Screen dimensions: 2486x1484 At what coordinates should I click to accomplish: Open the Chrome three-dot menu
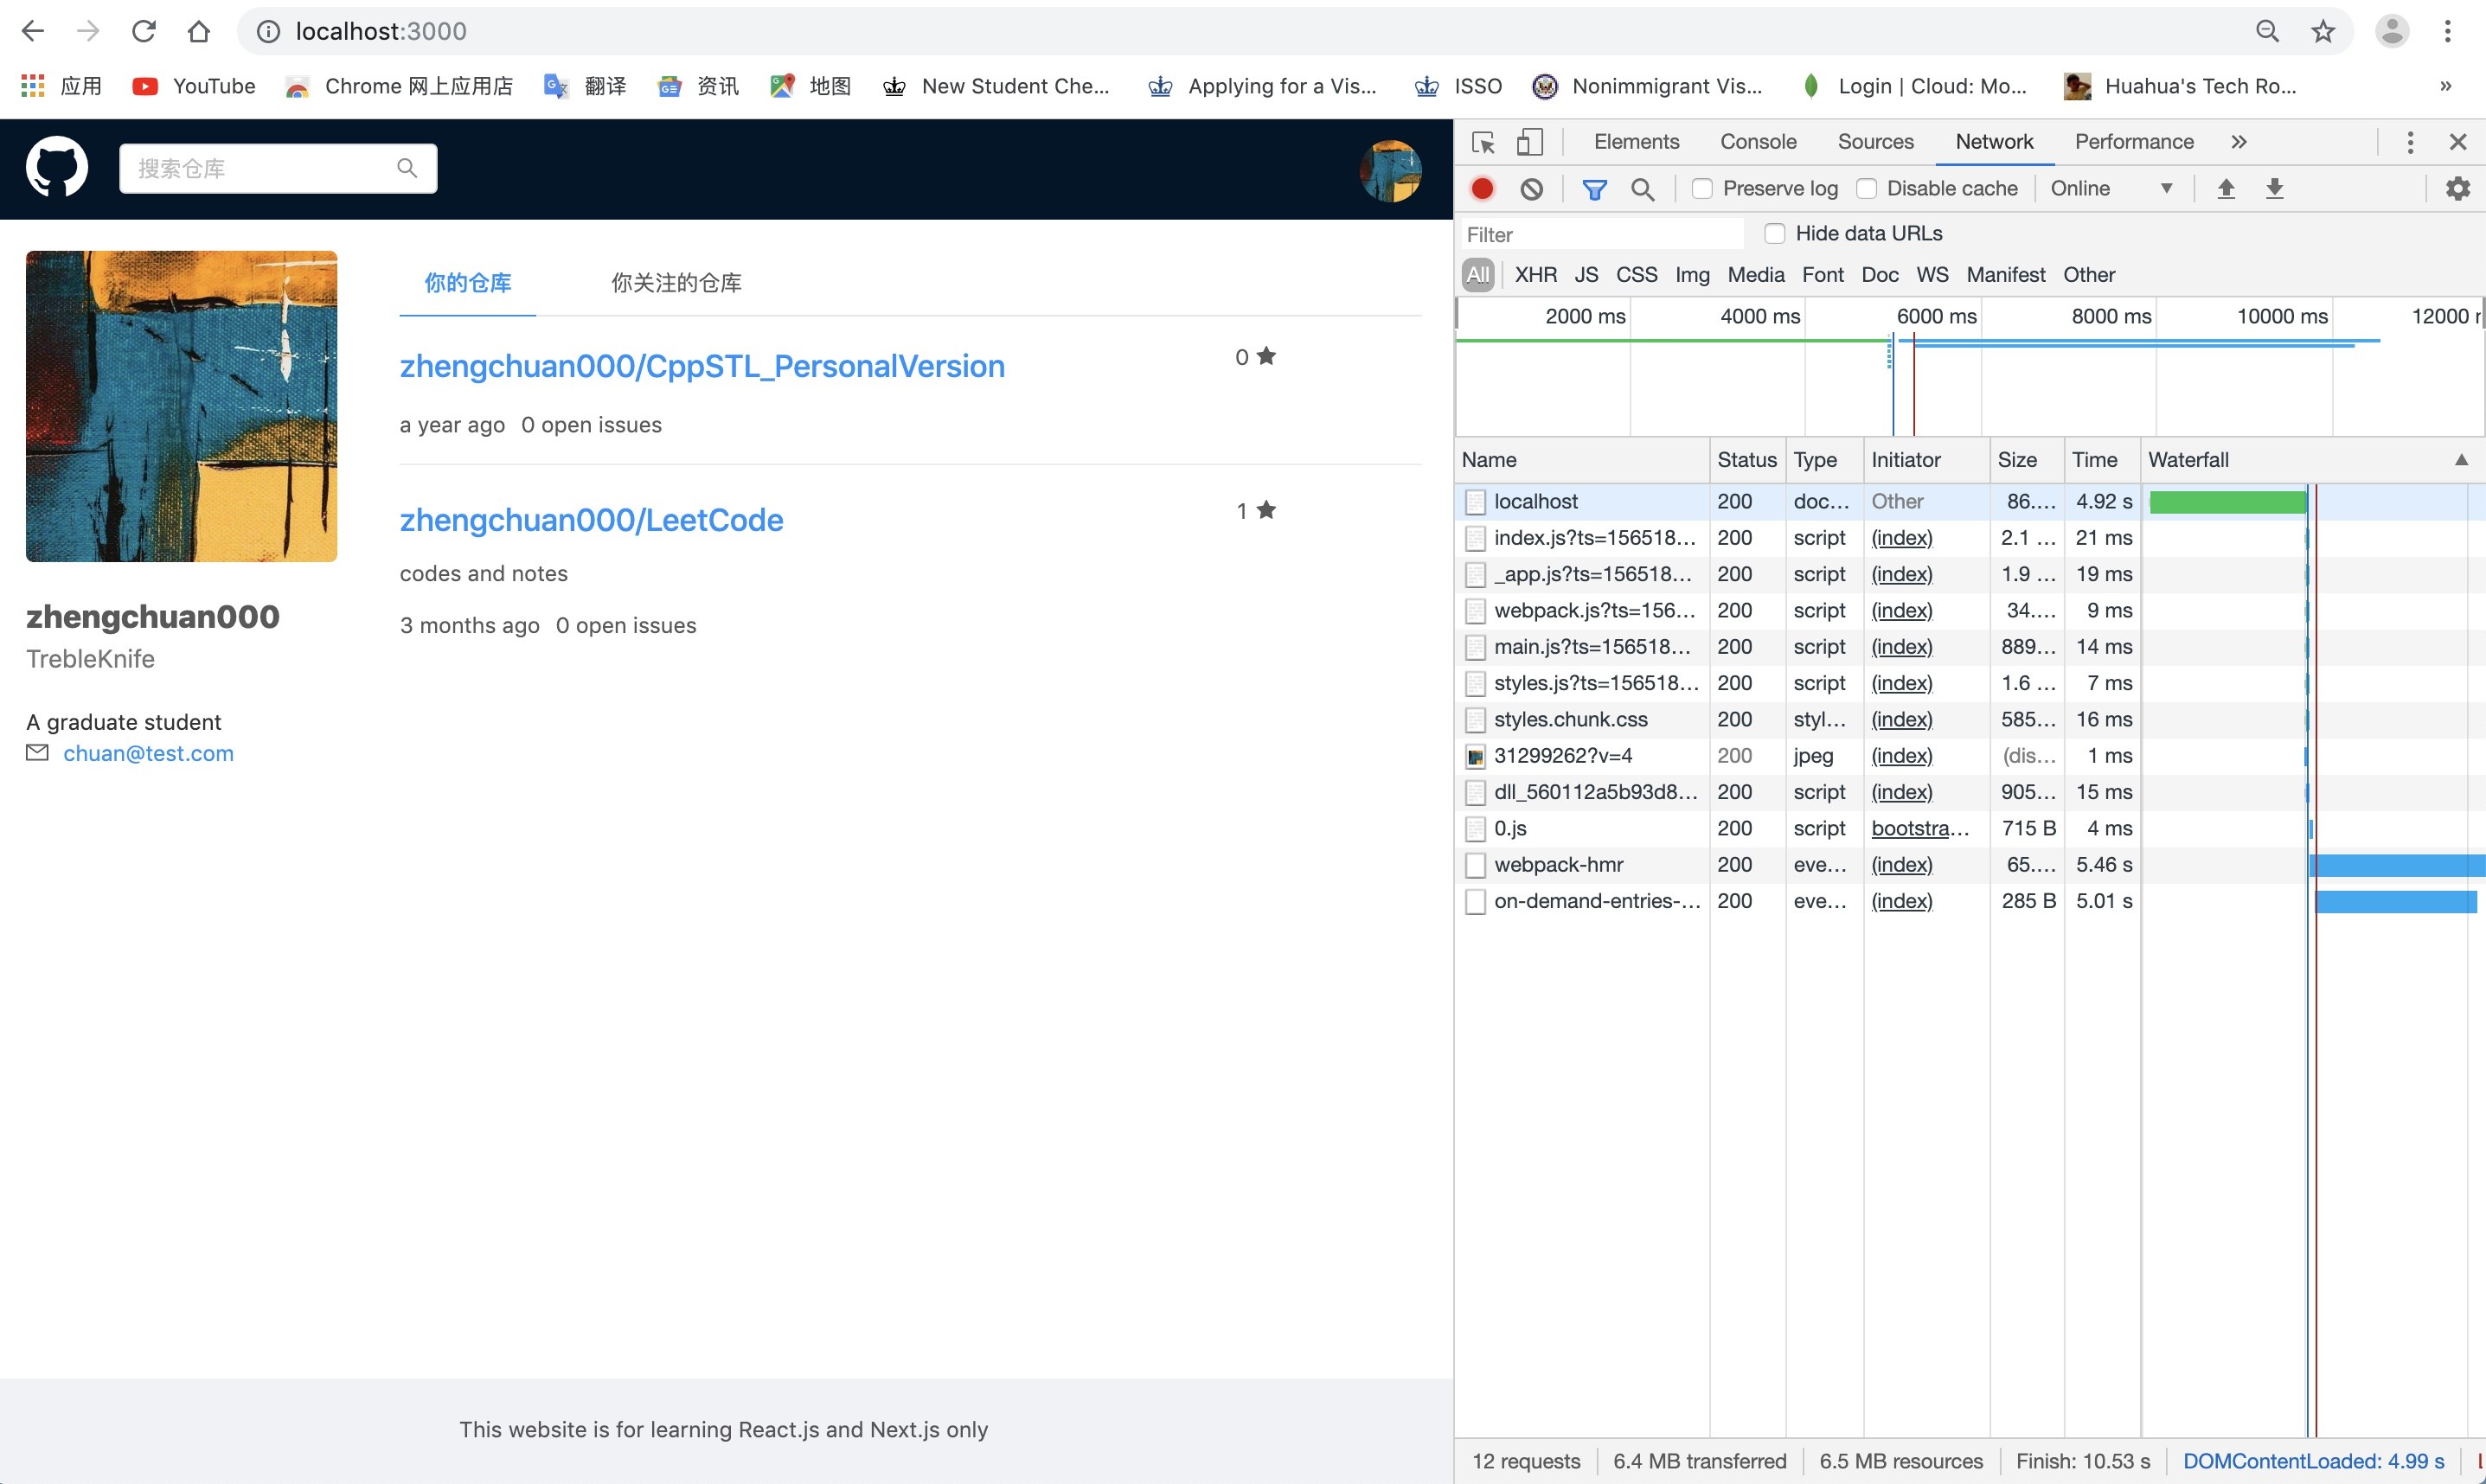2448,31
